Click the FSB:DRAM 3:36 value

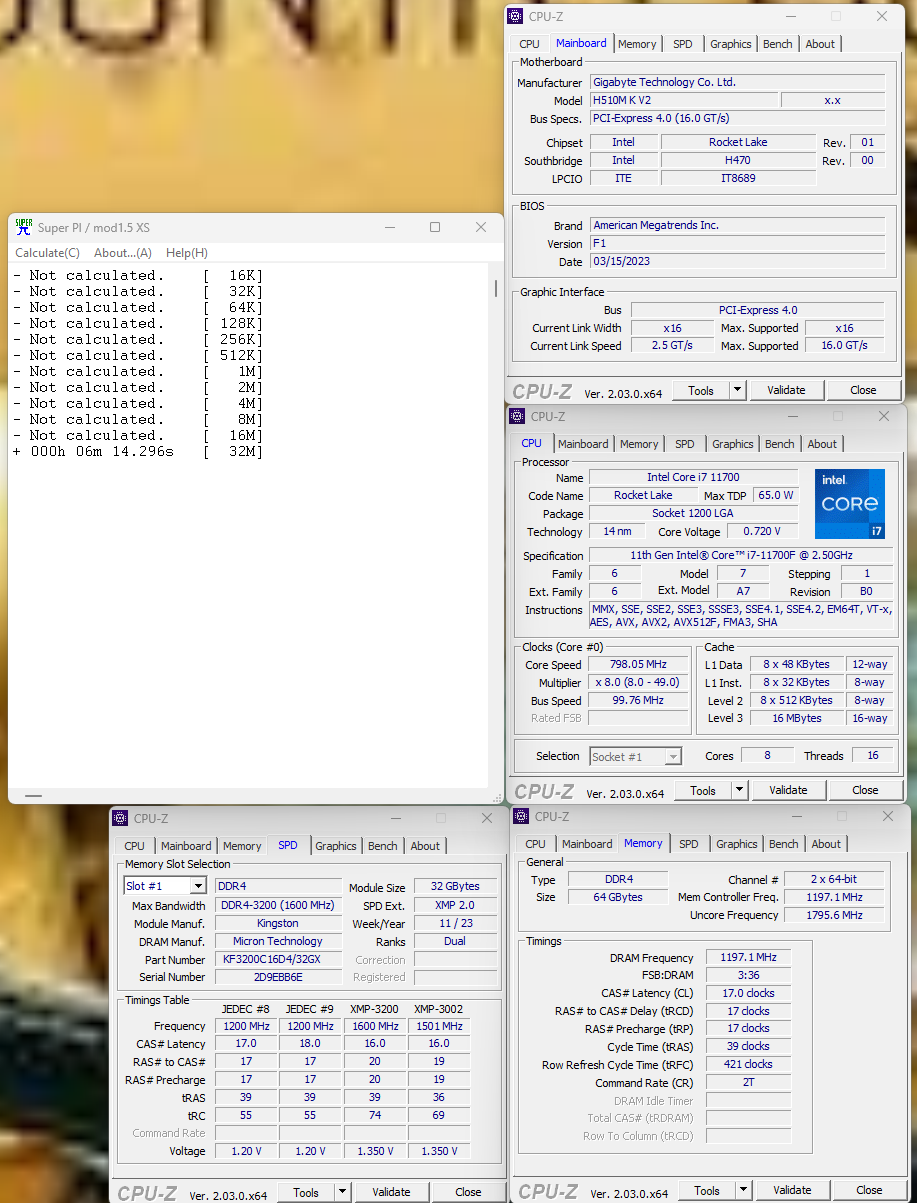(748, 975)
